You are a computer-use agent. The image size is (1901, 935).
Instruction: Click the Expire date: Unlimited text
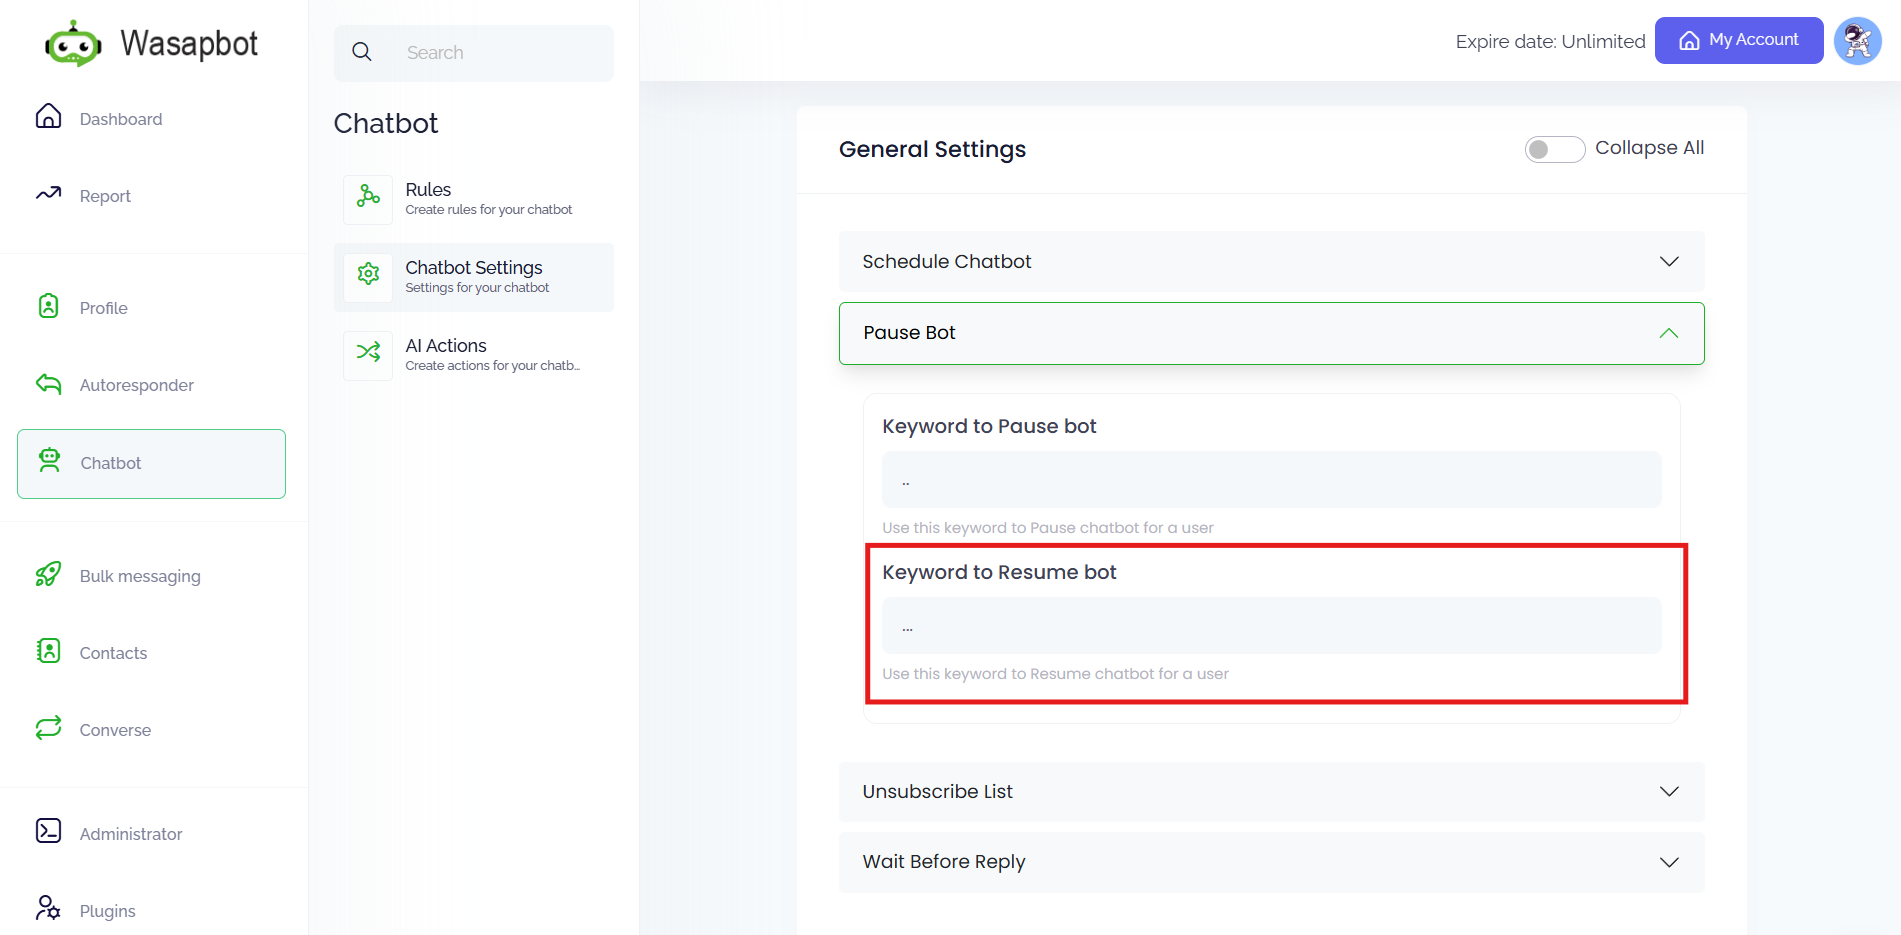tap(1550, 41)
